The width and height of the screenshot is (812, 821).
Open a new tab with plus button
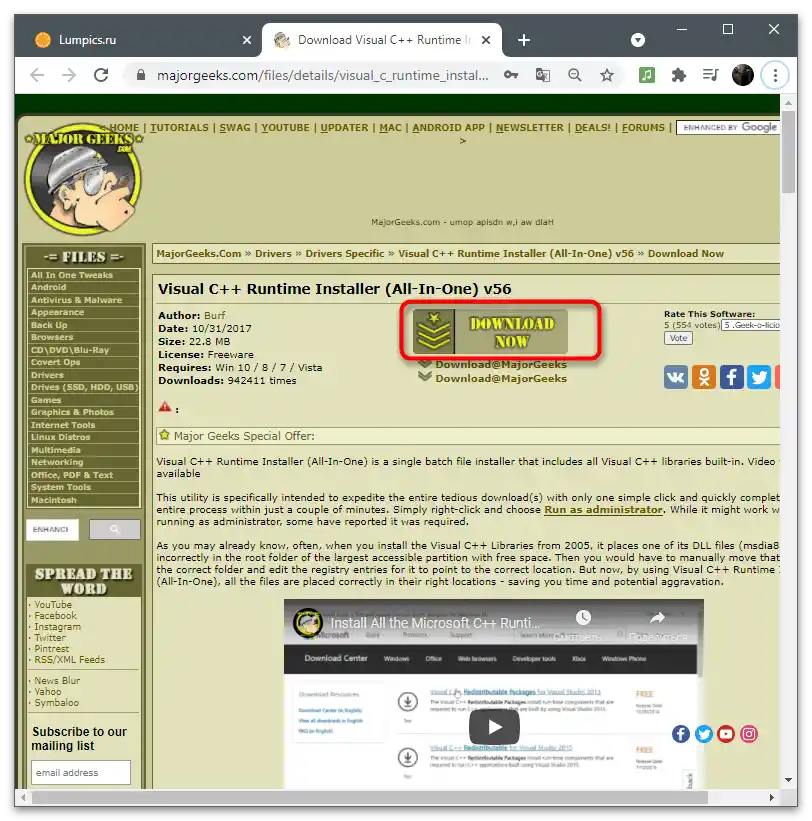coord(524,40)
